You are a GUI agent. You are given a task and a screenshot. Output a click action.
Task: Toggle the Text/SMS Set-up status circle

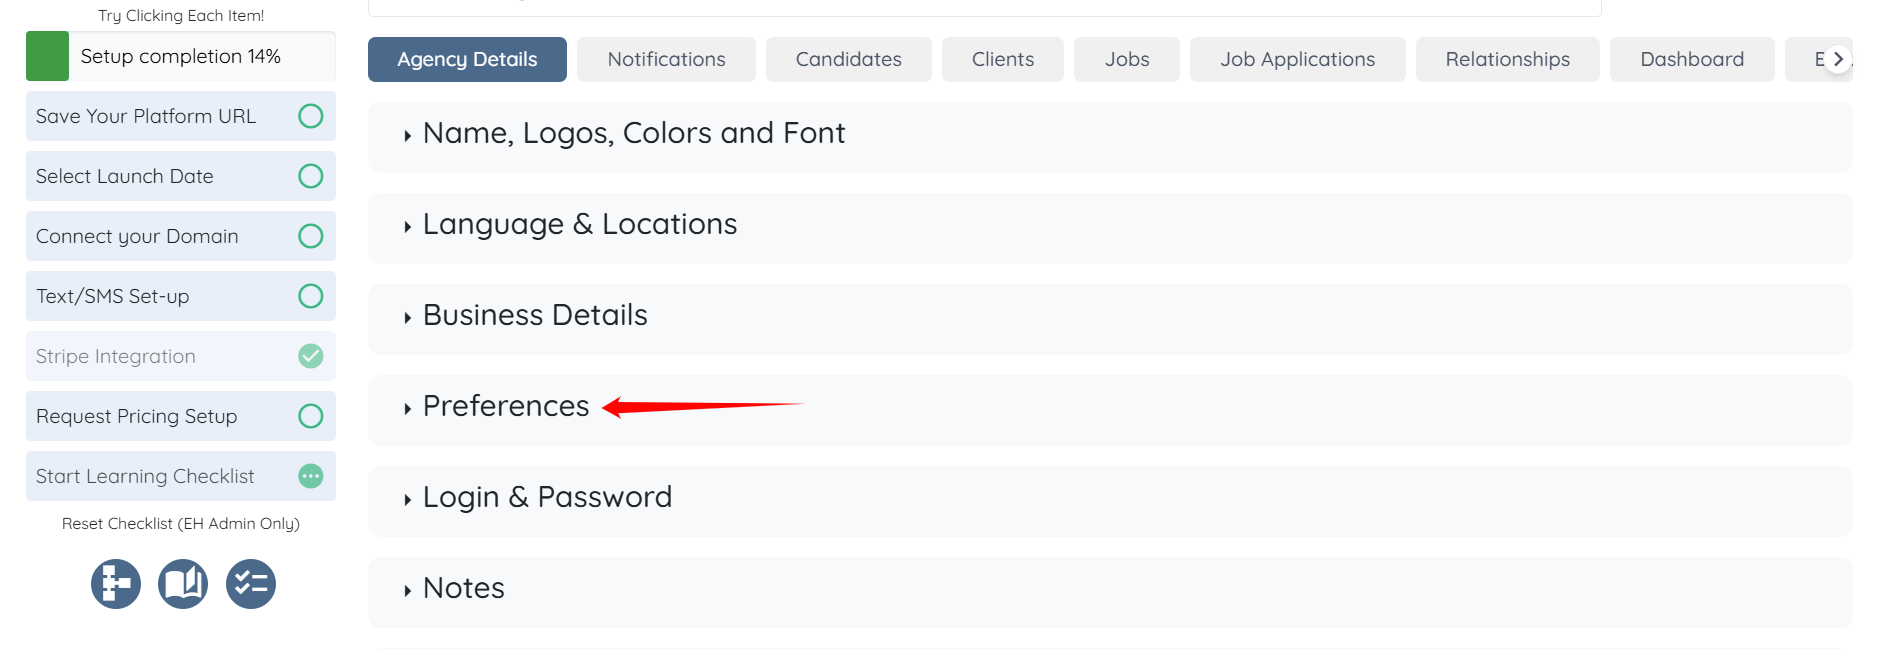[x=311, y=296]
